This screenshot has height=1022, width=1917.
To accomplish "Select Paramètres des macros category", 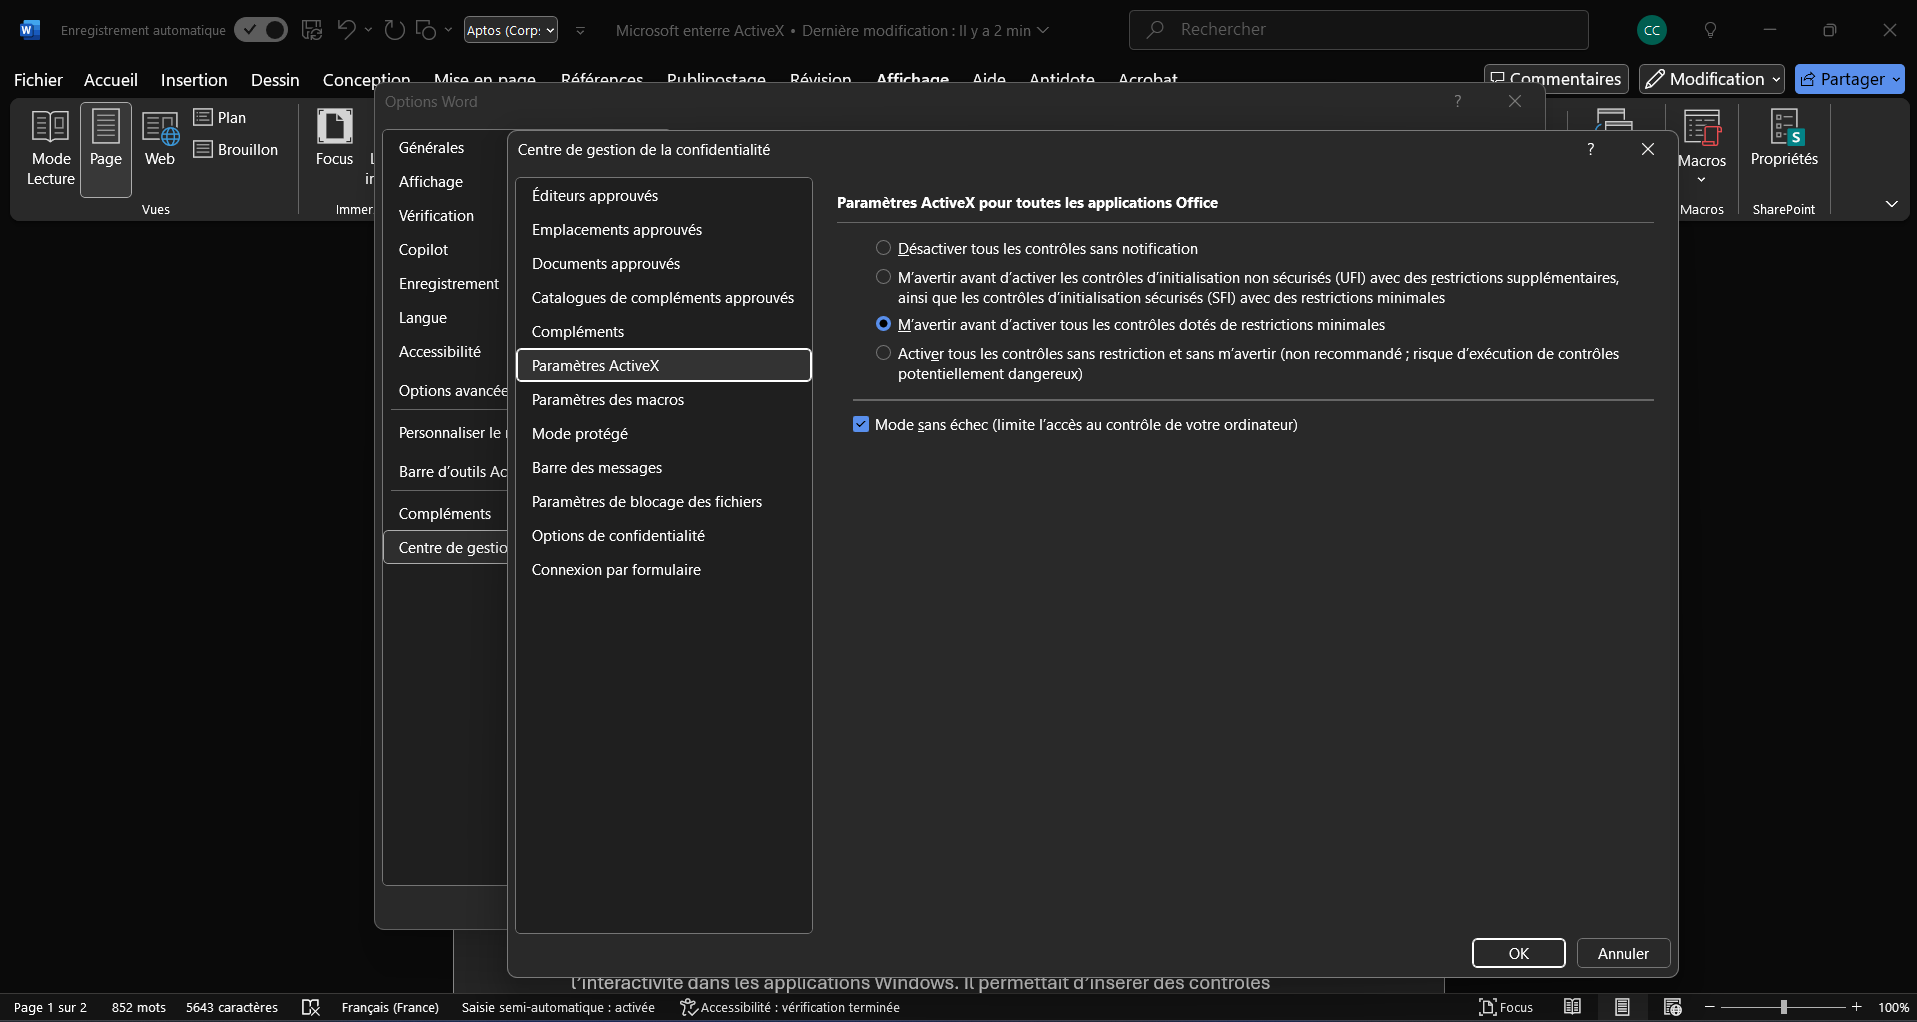I will [664, 400].
